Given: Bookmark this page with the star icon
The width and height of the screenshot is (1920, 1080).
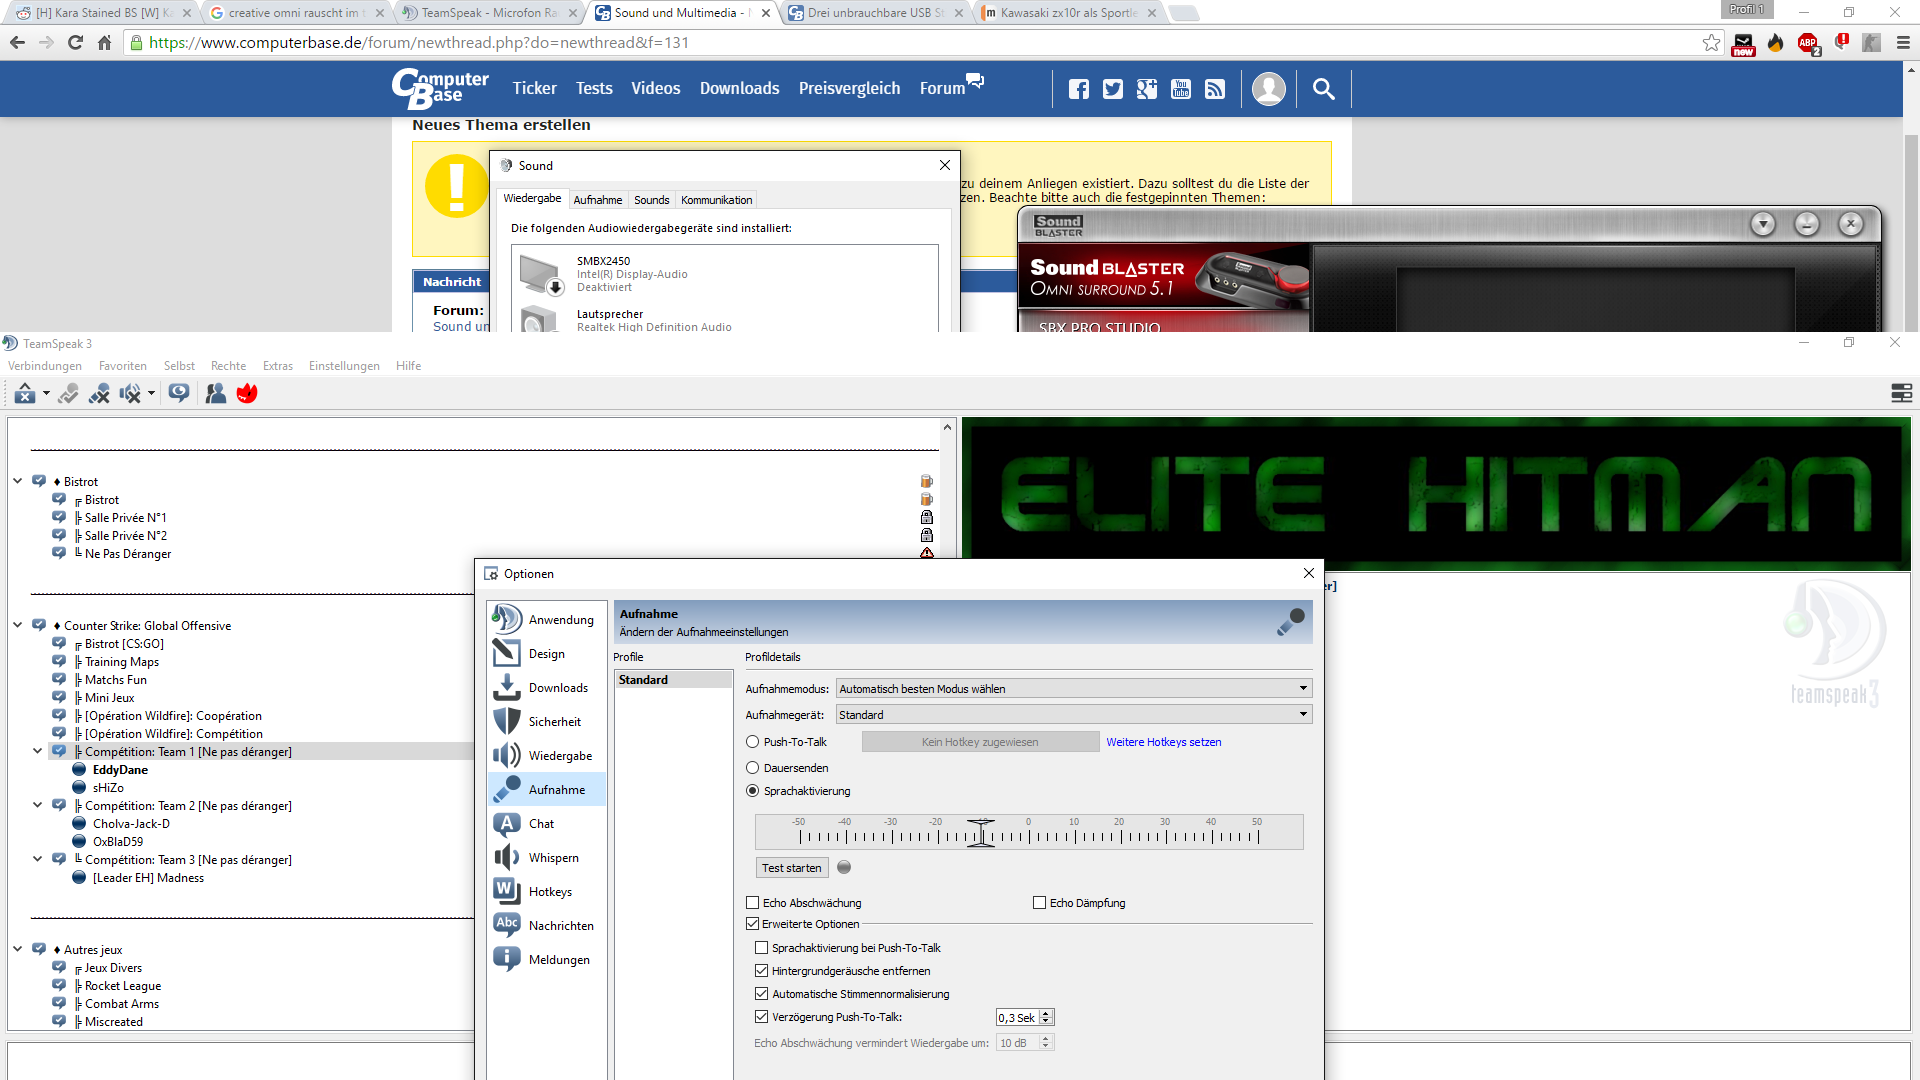Looking at the screenshot, I should [1711, 43].
